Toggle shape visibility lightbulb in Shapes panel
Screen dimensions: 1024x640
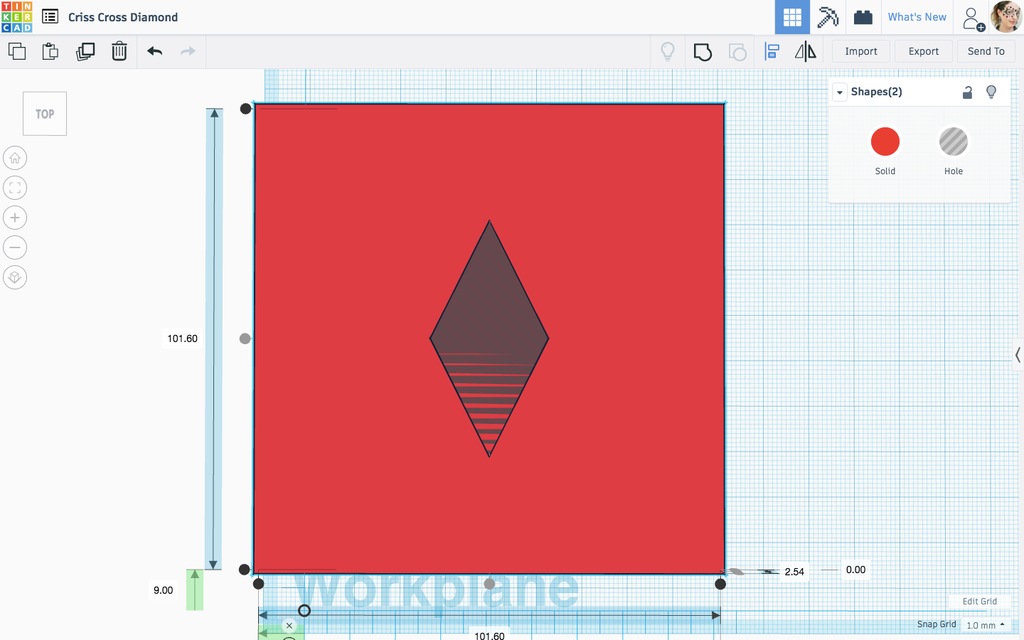(991, 92)
